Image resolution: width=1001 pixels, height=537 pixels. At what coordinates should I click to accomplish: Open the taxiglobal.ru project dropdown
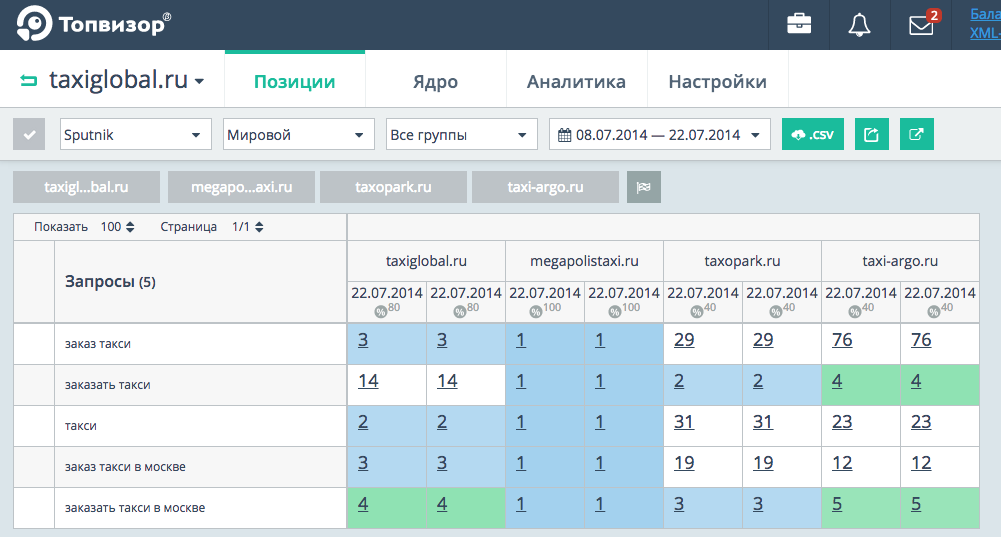[126, 80]
